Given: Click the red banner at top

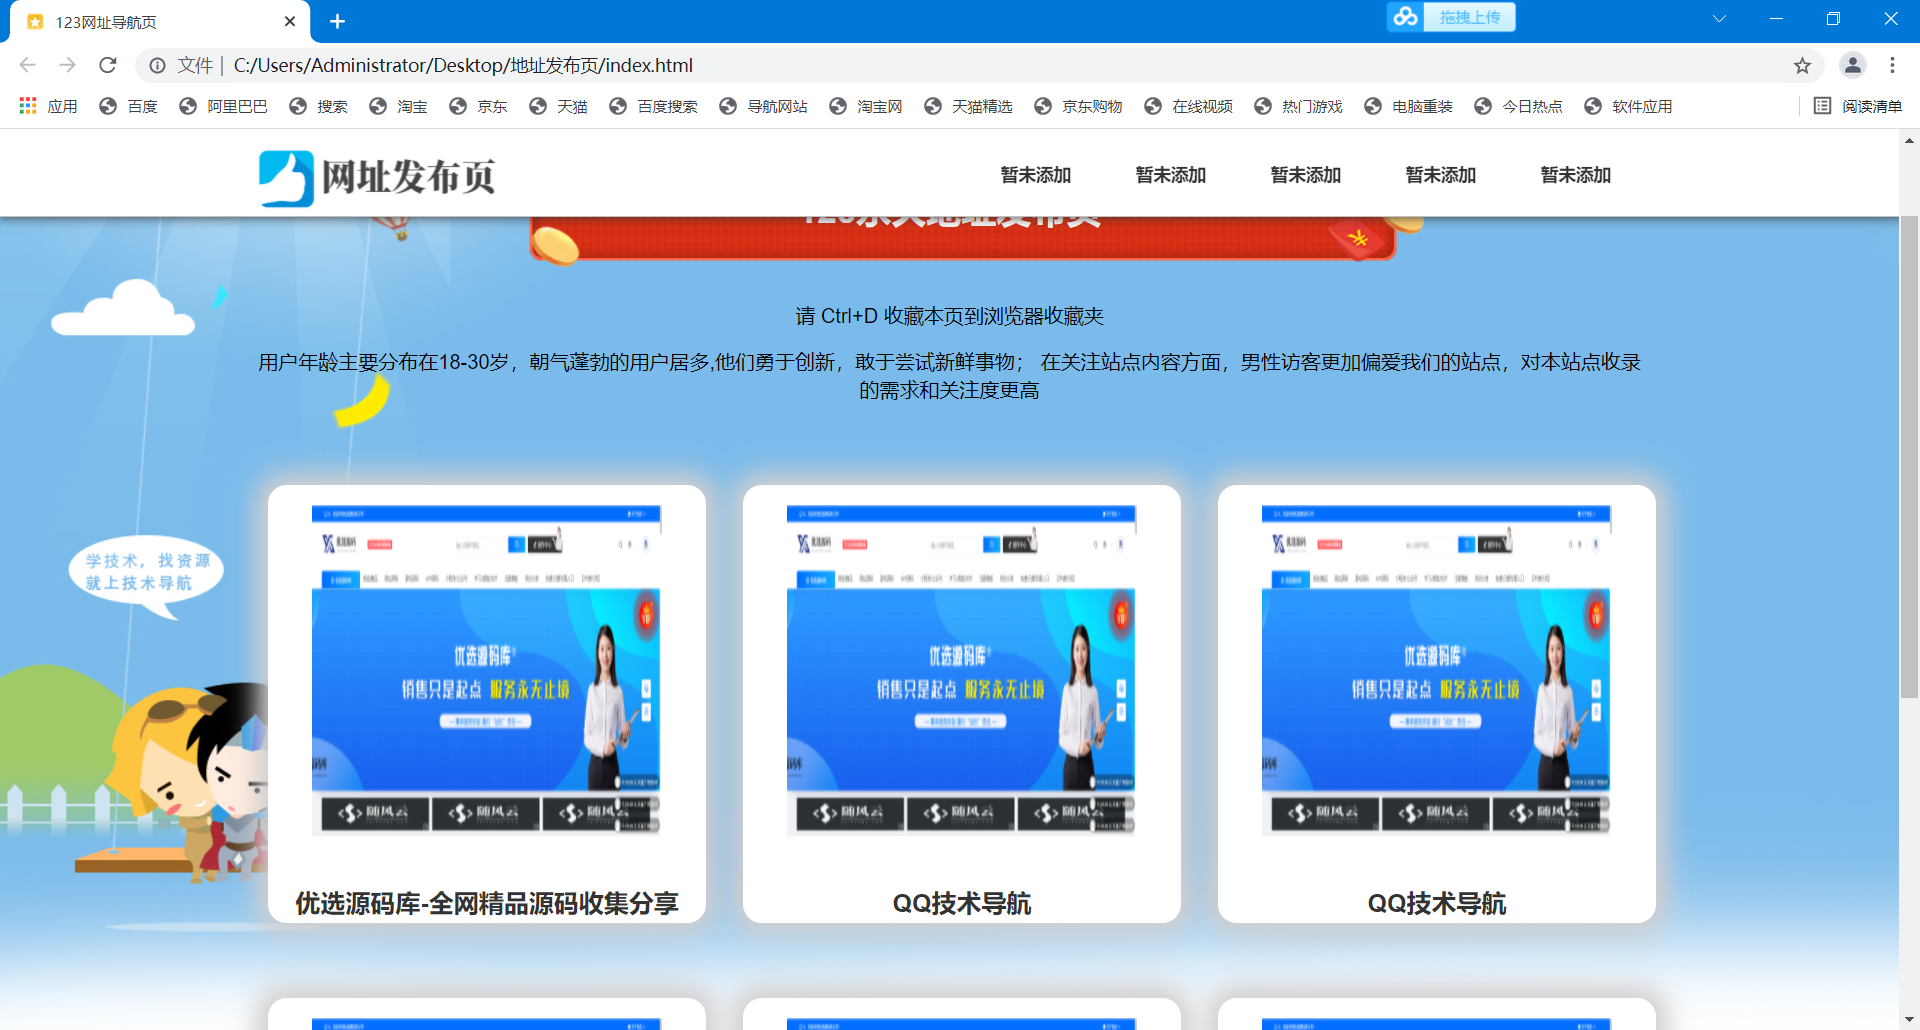Looking at the screenshot, I should click(962, 238).
